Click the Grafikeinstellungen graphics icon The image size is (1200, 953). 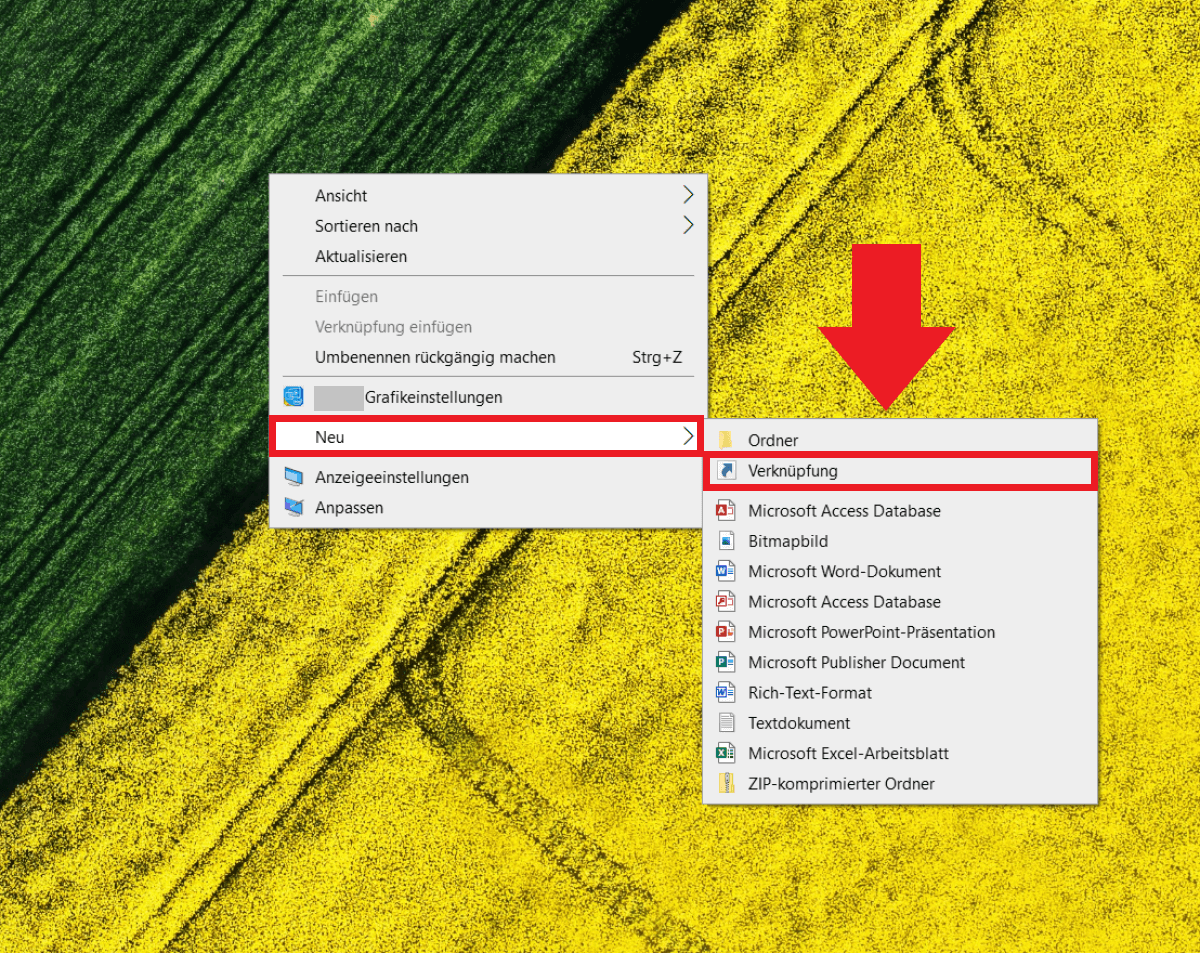click(x=293, y=397)
